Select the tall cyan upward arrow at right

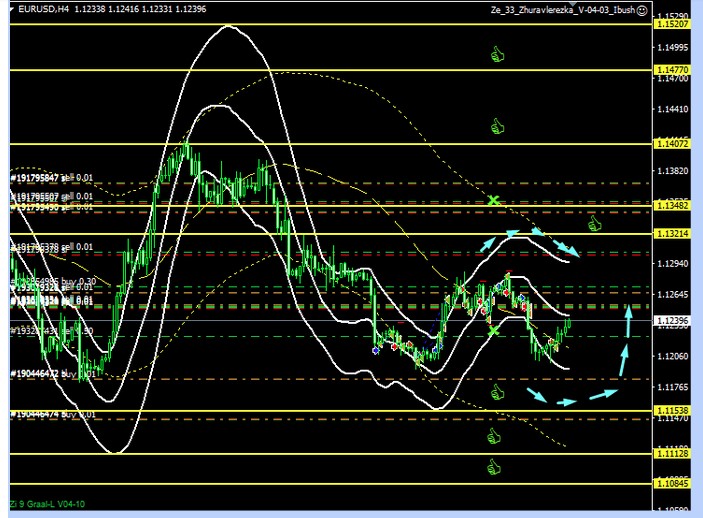628,322
